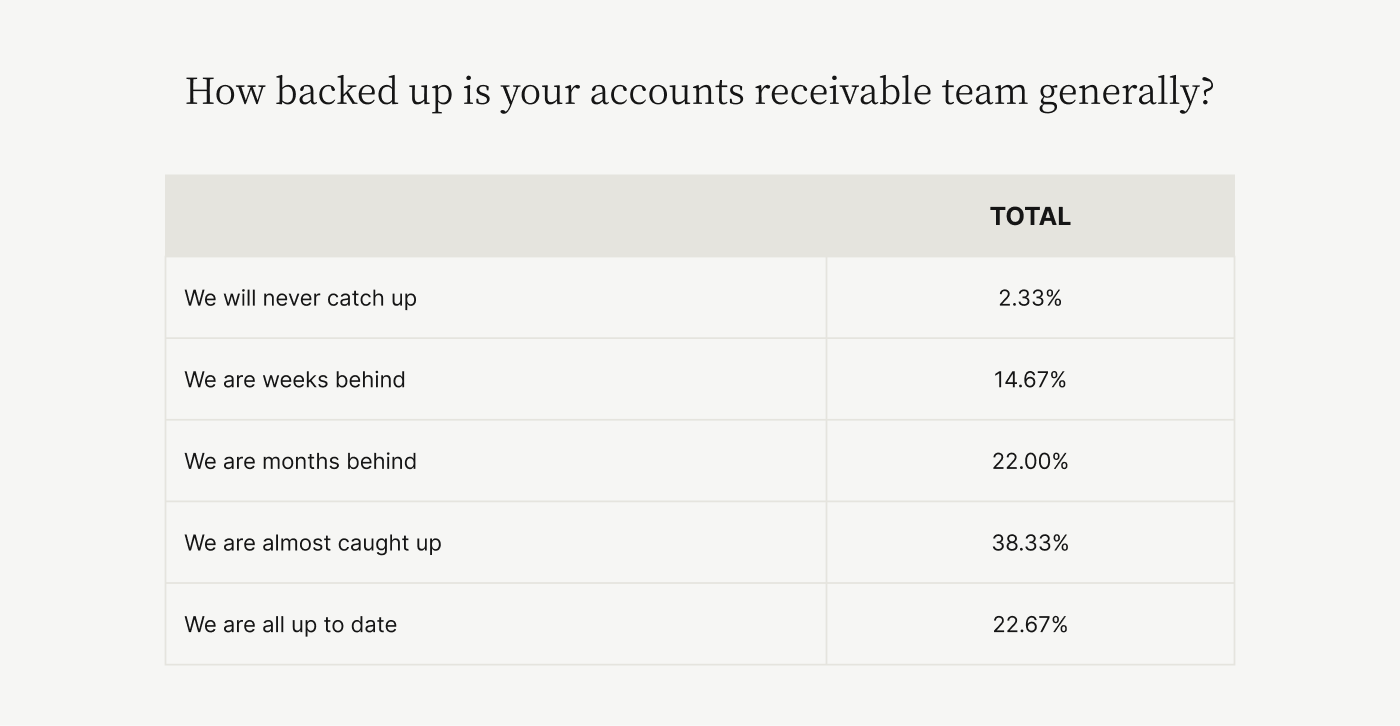
Task: Select the 2.33% value cell
Action: pyautogui.click(x=1030, y=298)
